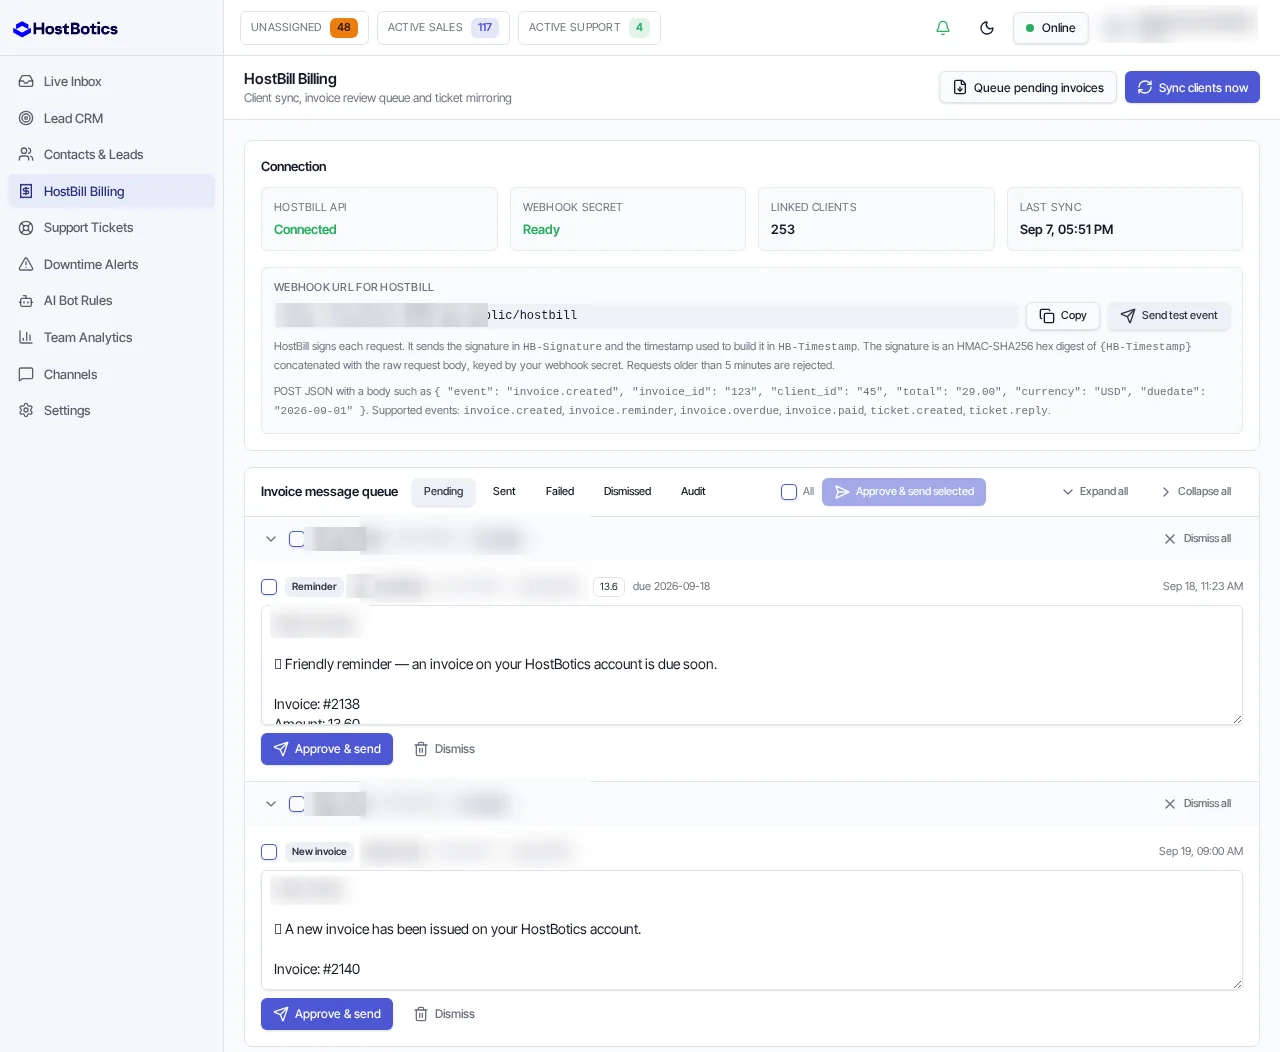Screen dimensions: 1280x1052
Task: Approve & send the #2140 invoice message
Action: click(327, 1014)
